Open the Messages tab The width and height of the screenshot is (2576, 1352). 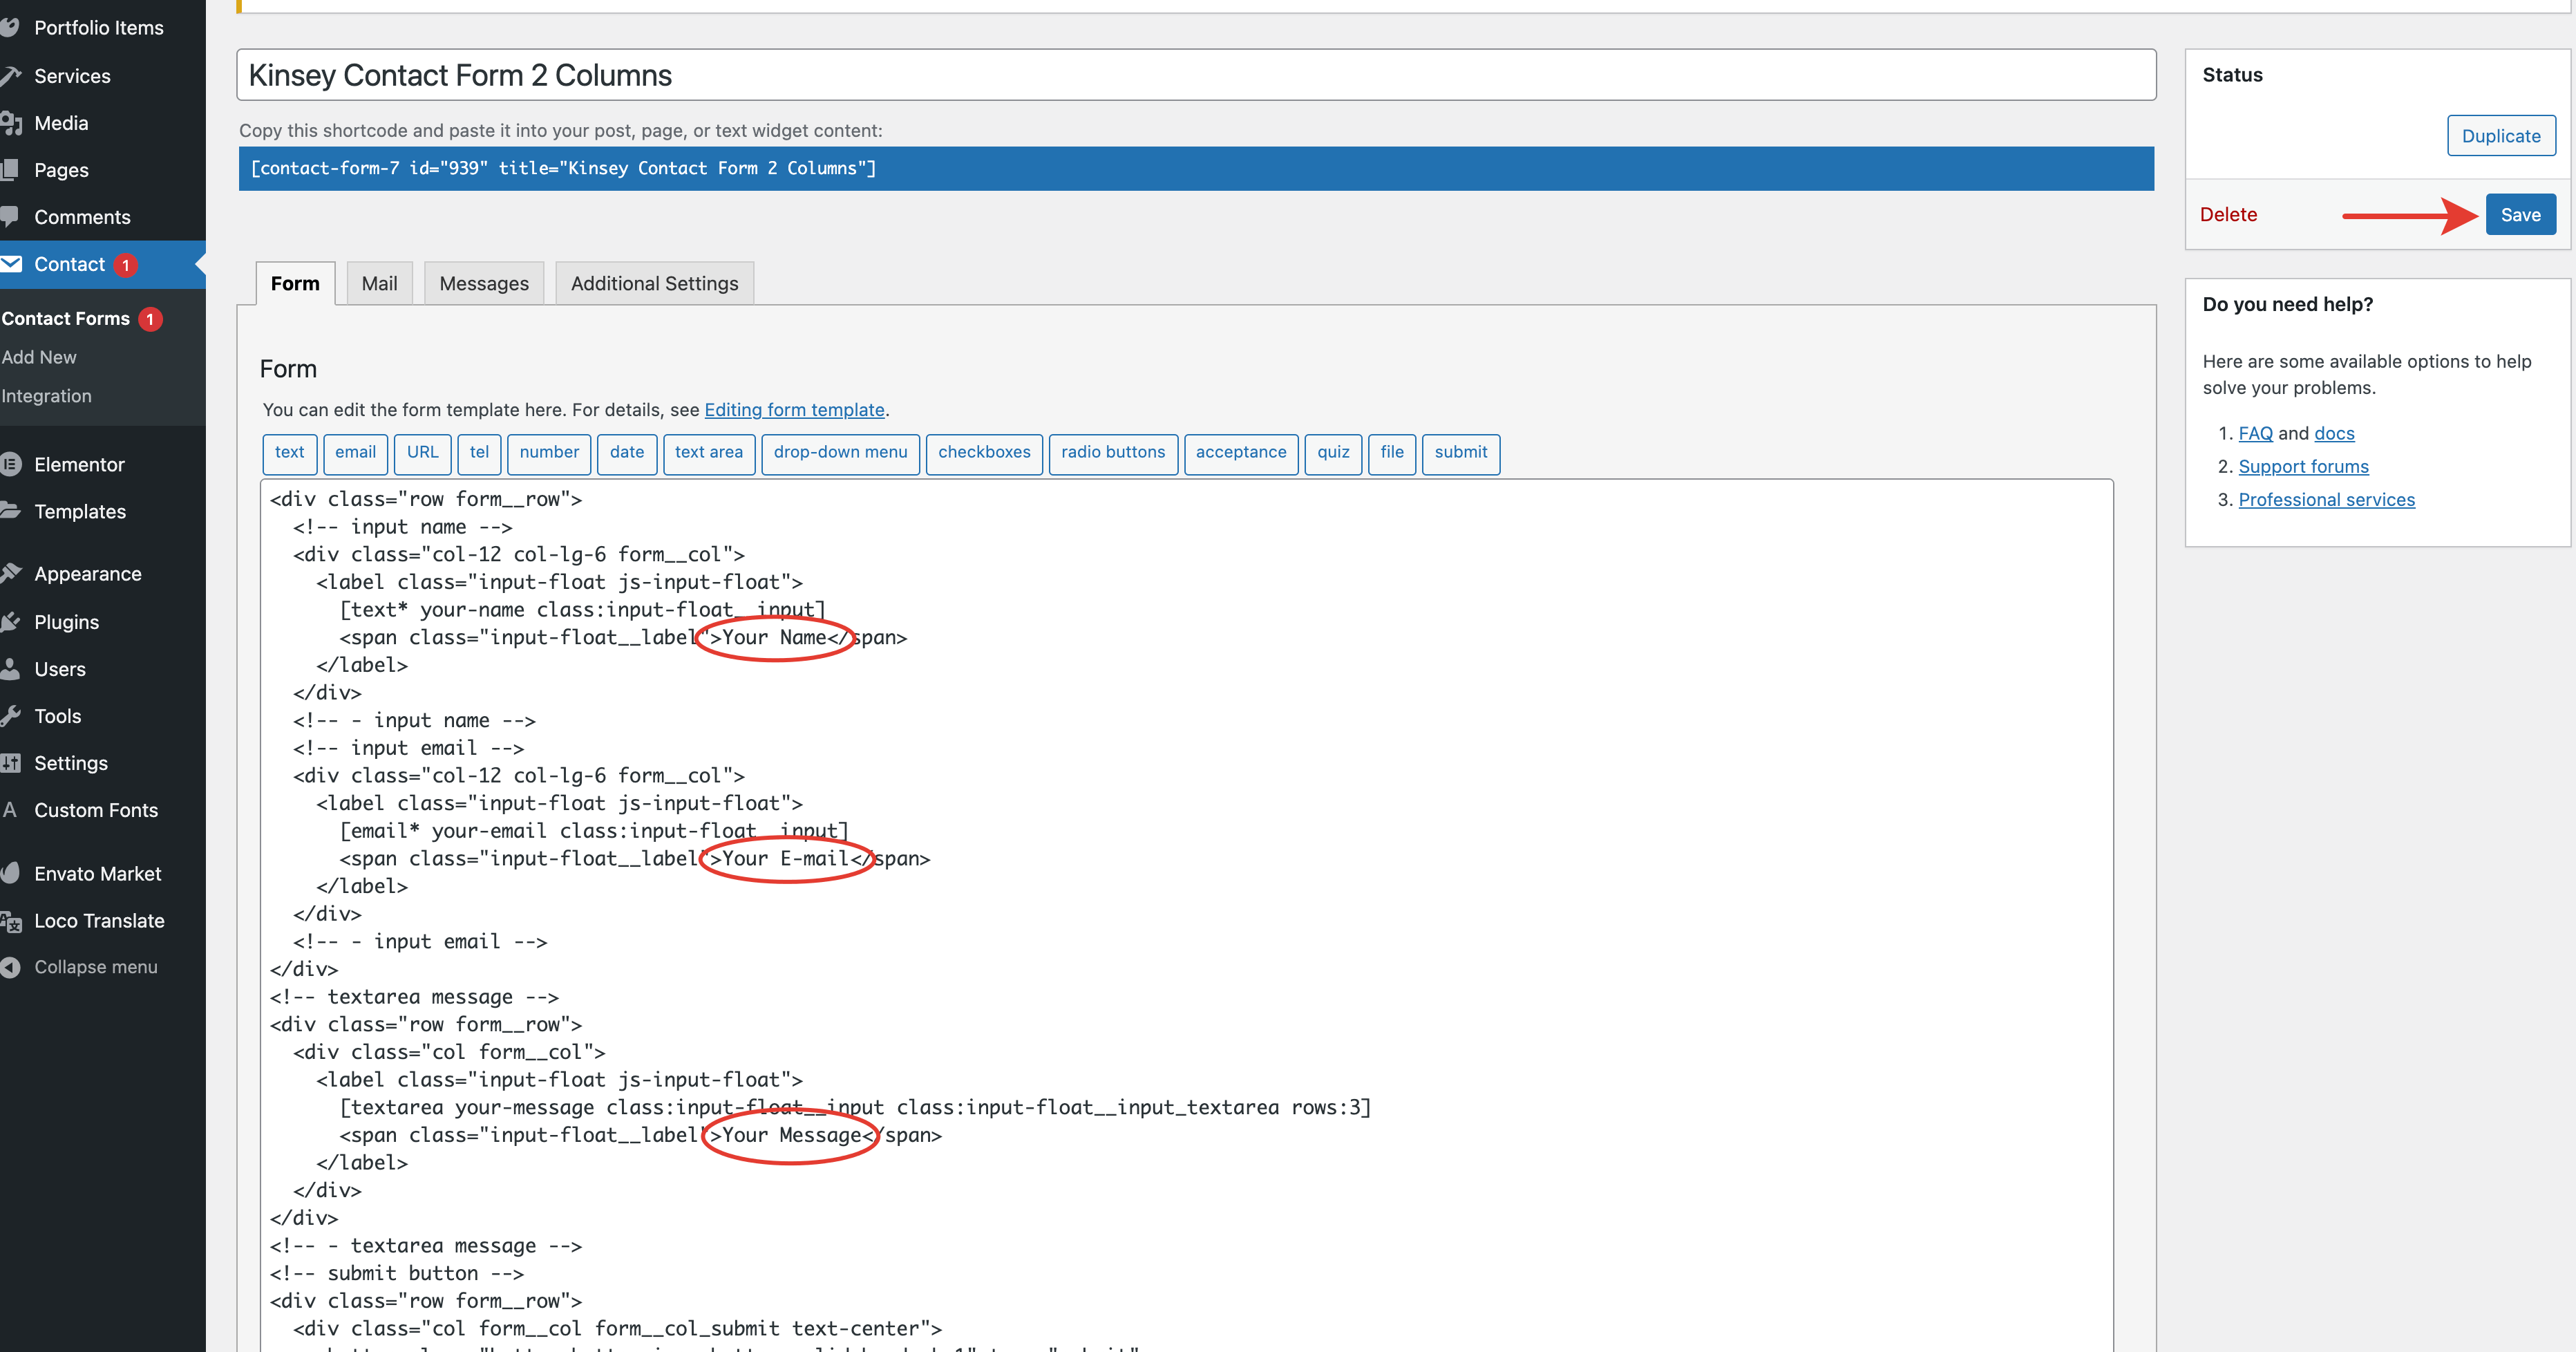(x=484, y=284)
